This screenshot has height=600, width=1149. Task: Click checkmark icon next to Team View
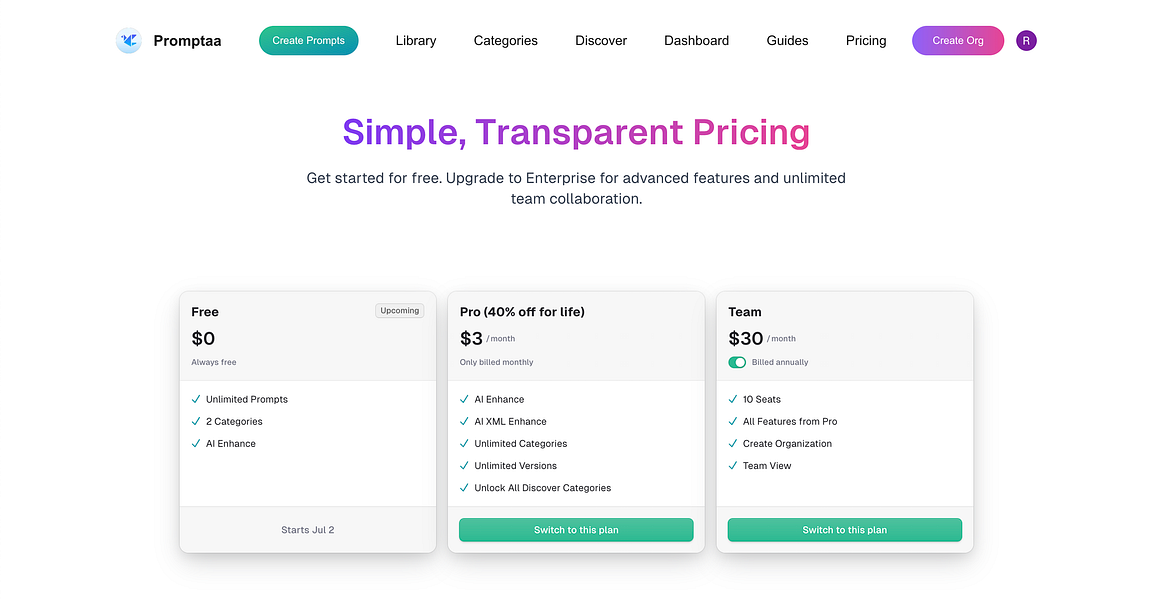pyautogui.click(x=733, y=465)
